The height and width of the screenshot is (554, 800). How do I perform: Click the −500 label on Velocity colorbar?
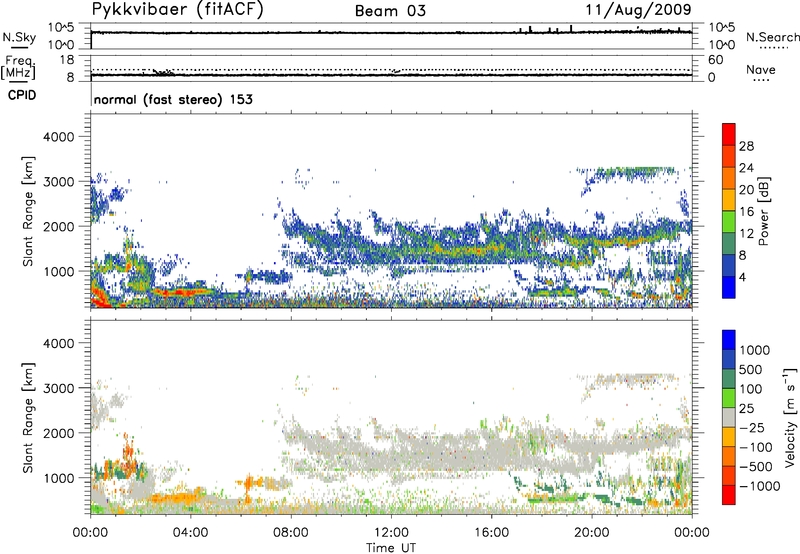756,466
